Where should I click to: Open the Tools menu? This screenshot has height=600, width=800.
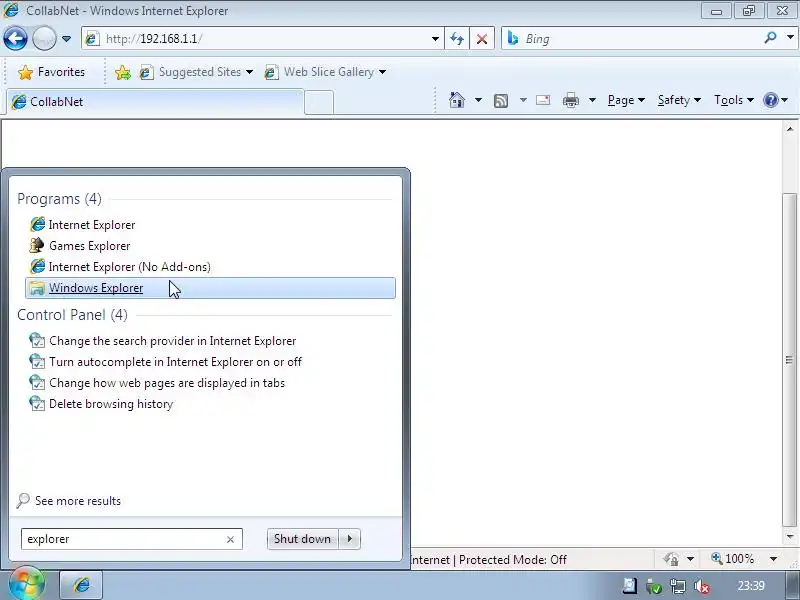pyautogui.click(x=734, y=100)
